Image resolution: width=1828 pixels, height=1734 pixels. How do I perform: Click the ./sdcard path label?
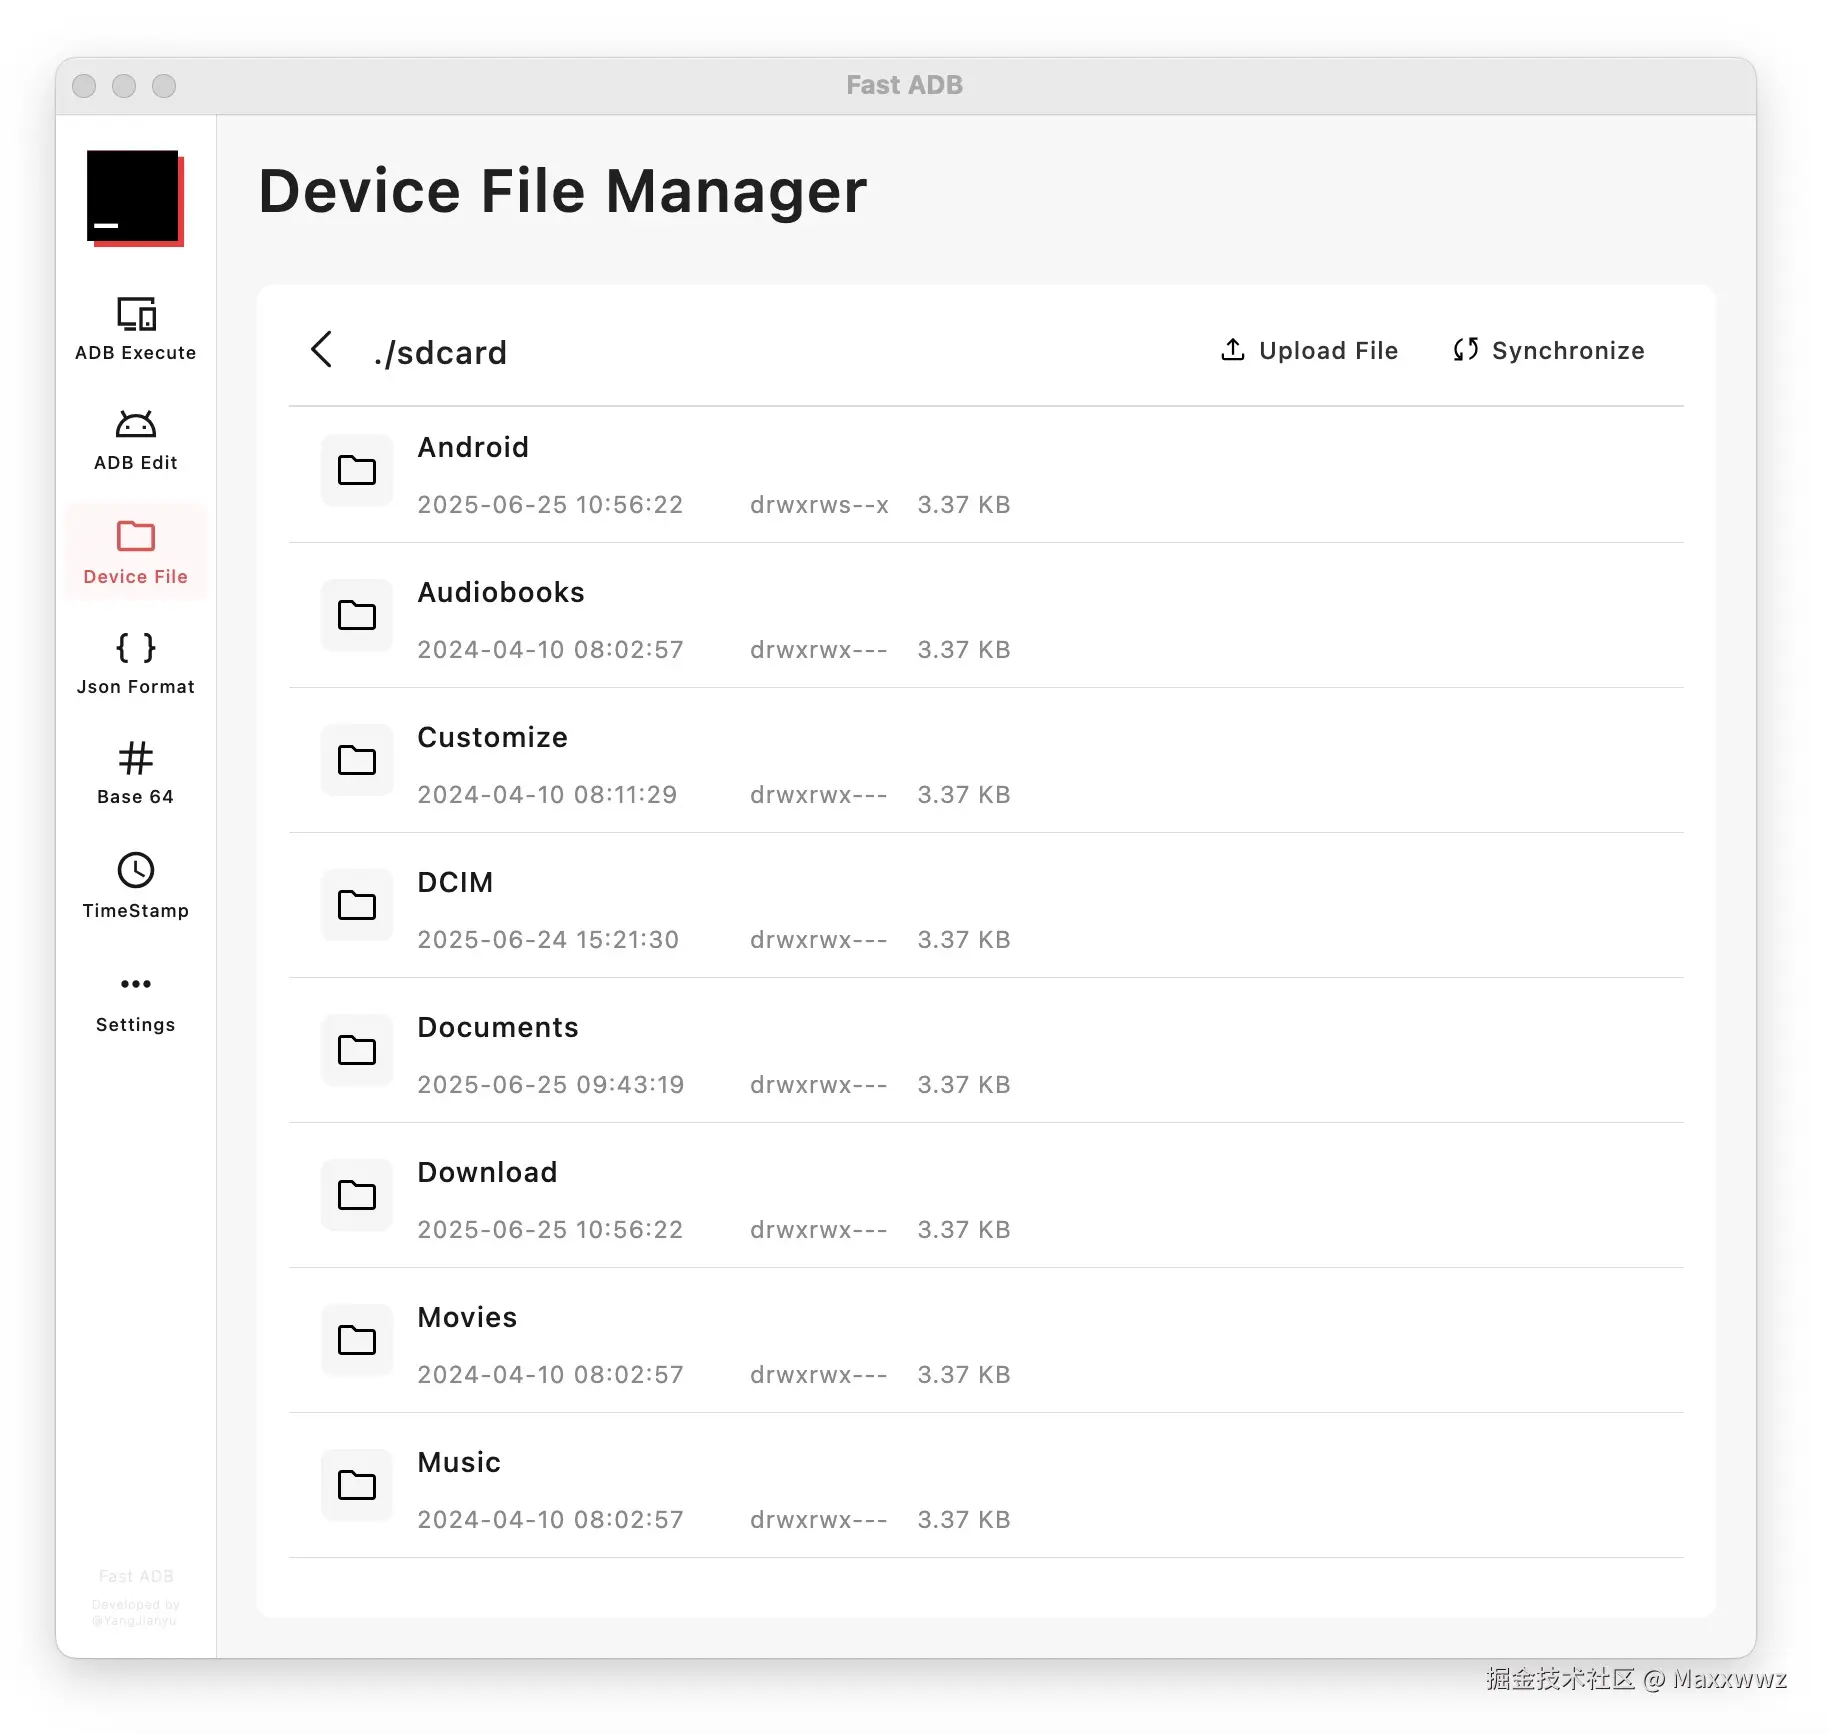click(x=440, y=352)
